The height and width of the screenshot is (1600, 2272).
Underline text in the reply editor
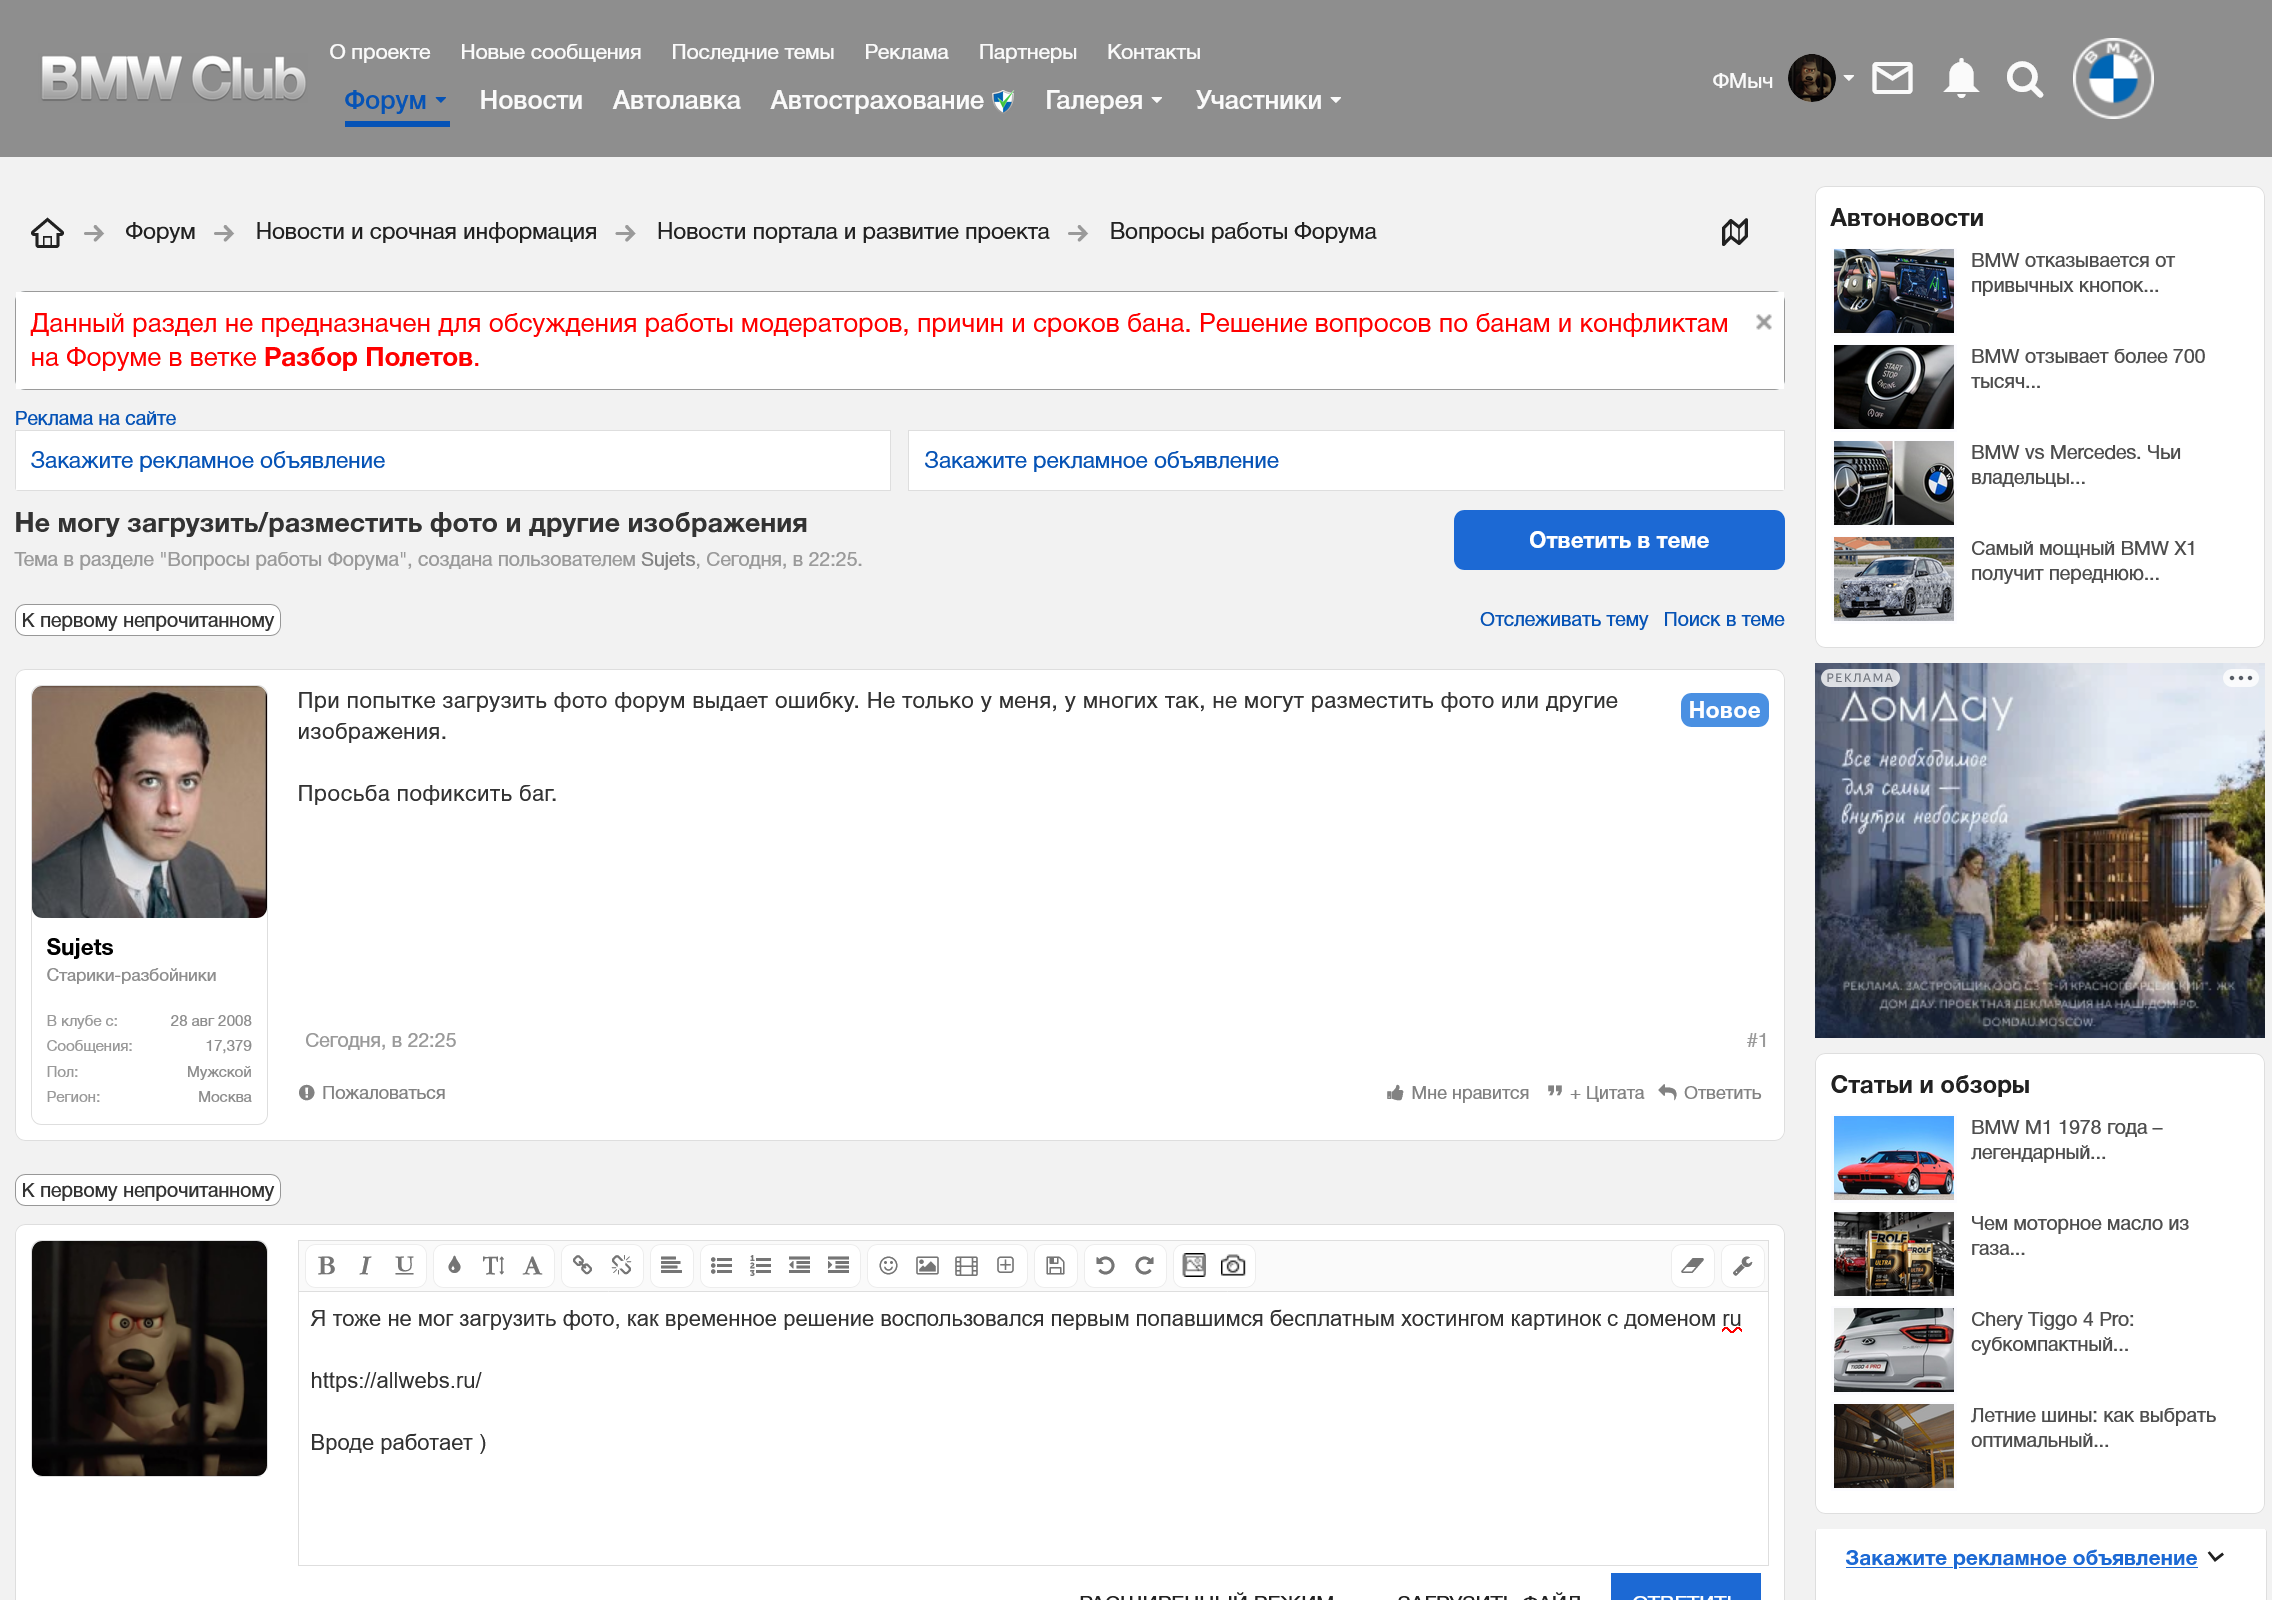click(404, 1266)
